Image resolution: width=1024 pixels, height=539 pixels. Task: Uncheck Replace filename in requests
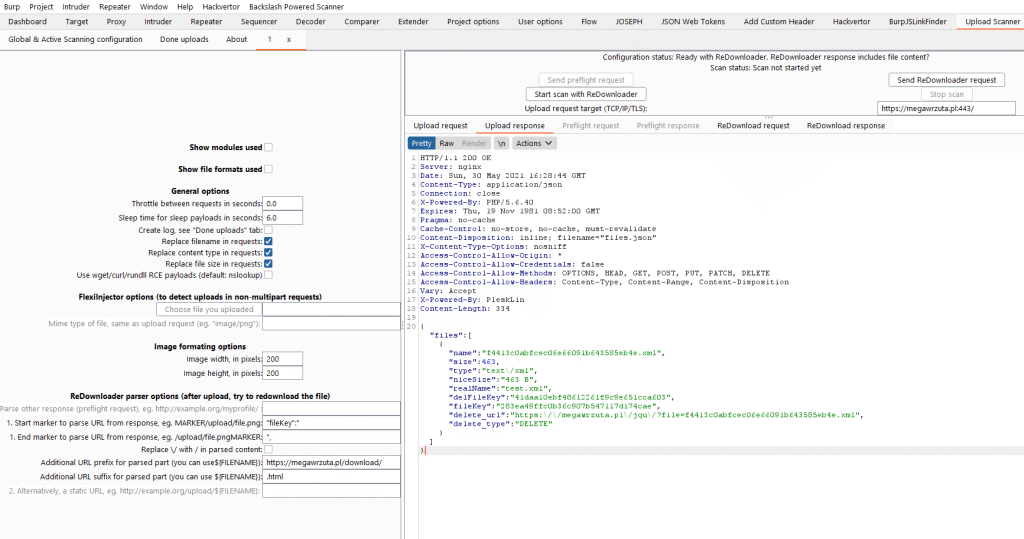(268, 241)
